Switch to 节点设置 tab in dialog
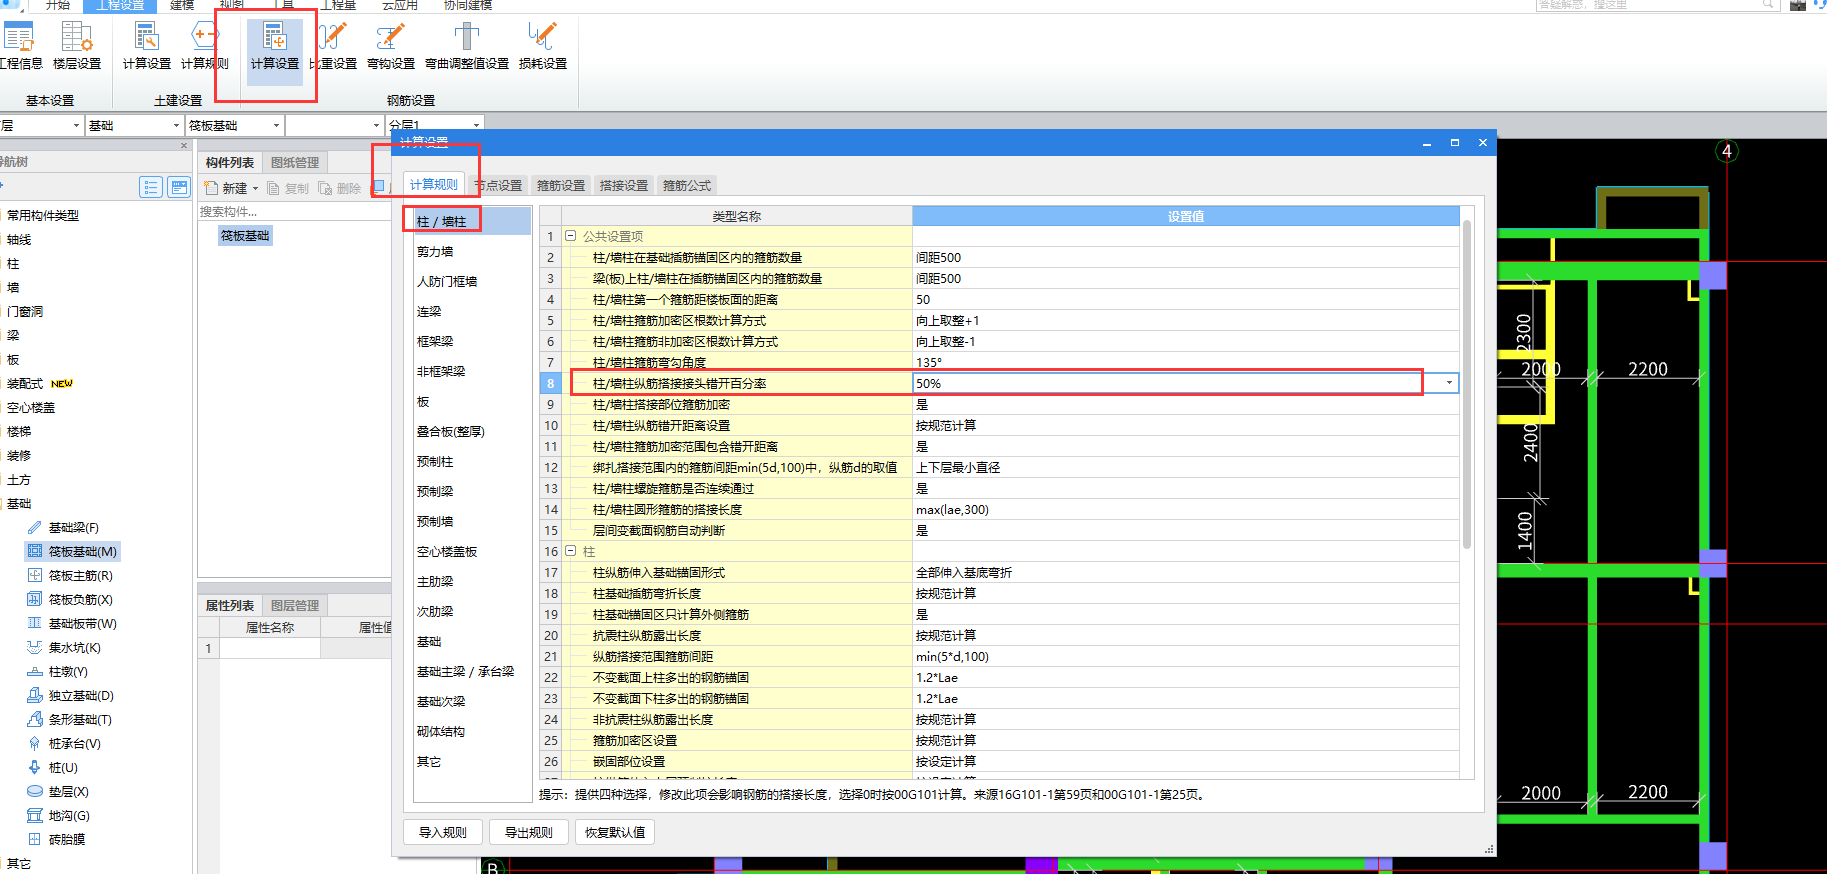This screenshot has width=1827, height=874. coord(498,185)
